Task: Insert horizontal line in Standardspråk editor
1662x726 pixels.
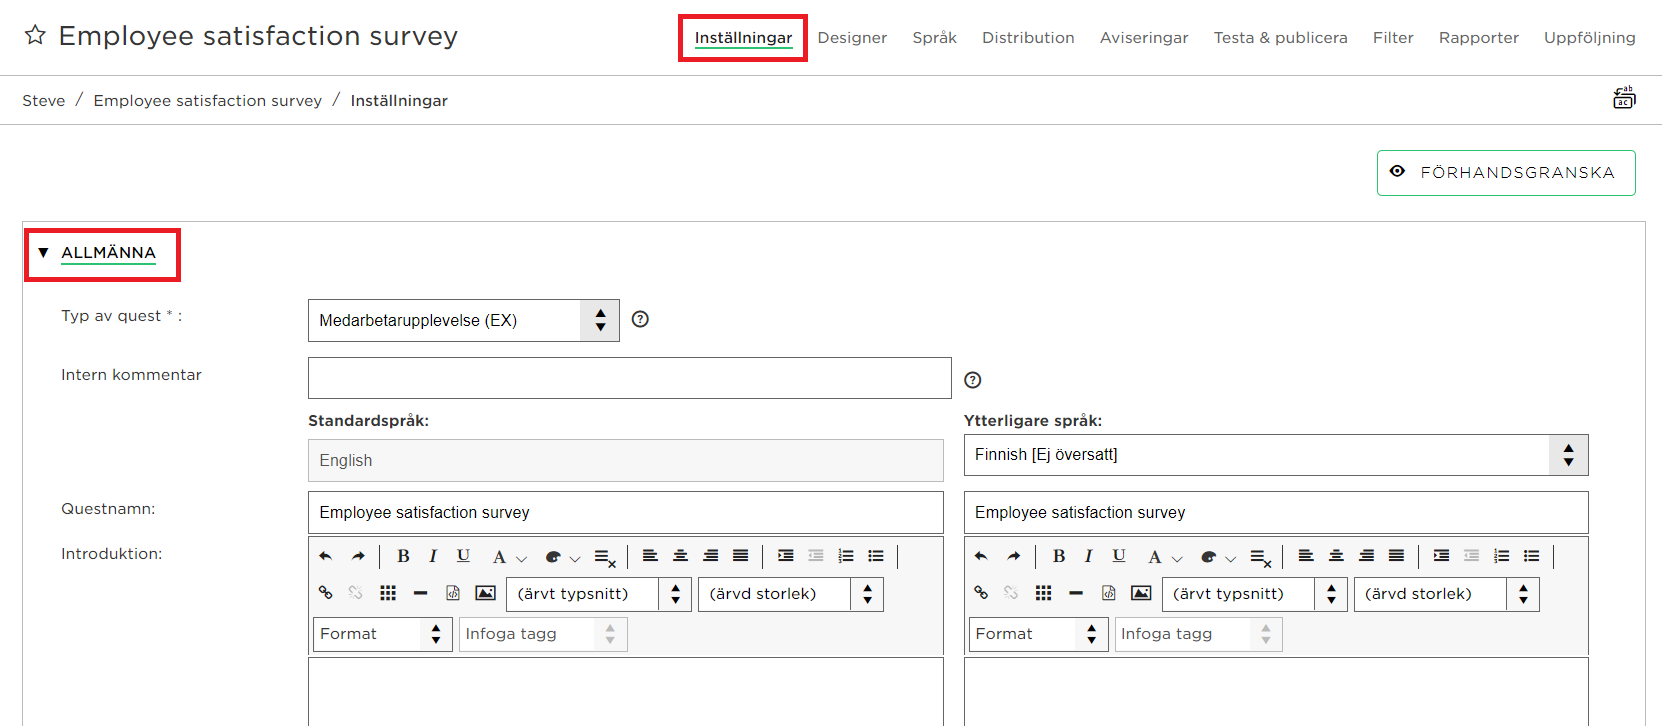Action: (420, 593)
